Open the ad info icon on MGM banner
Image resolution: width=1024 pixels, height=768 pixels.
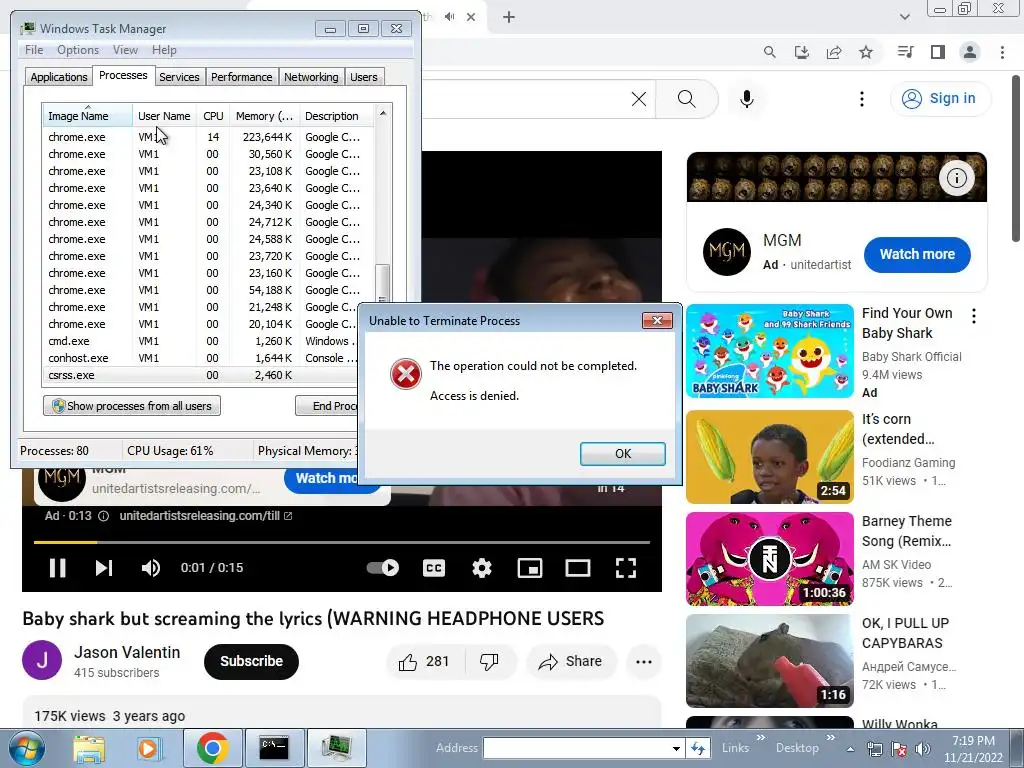957,178
